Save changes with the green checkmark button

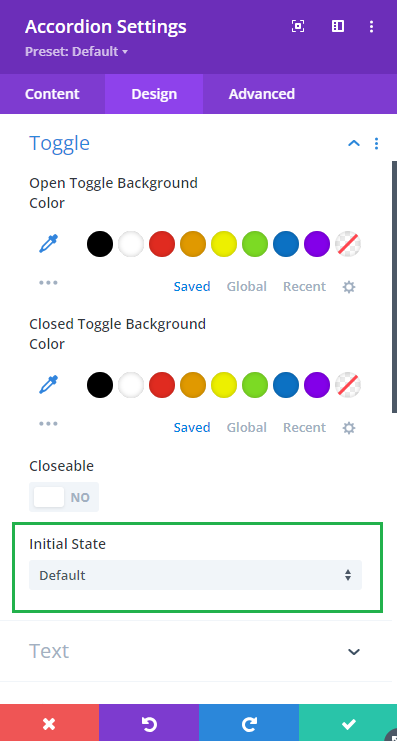click(348, 723)
